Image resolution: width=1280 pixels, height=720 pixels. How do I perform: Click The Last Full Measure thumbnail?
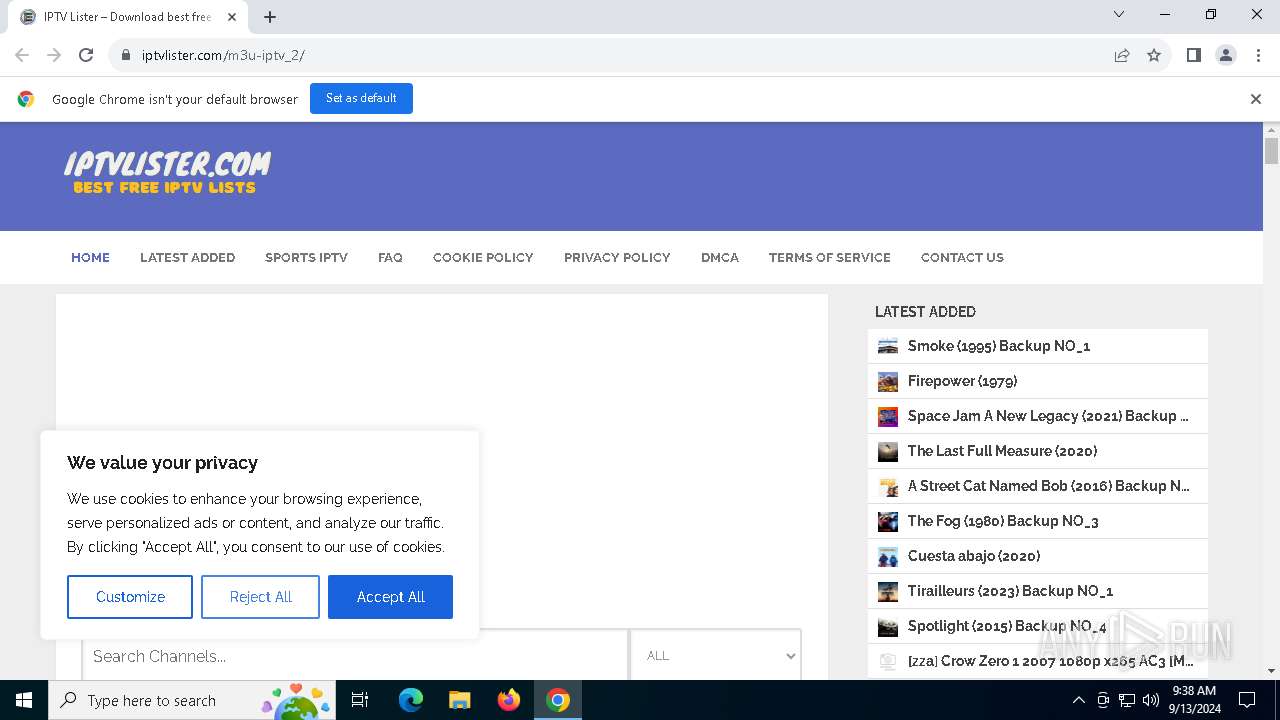[x=888, y=451]
